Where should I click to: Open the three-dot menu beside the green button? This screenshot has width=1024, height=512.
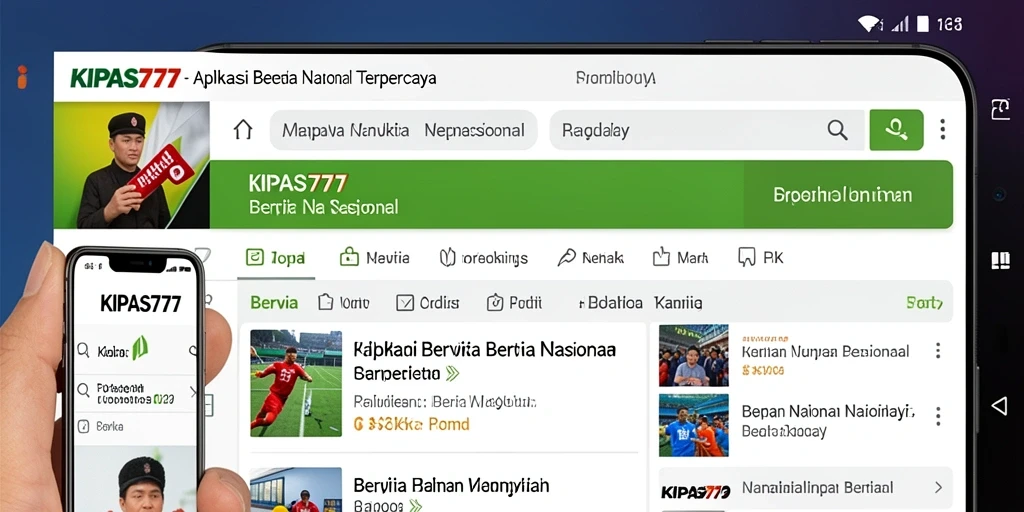(942, 129)
